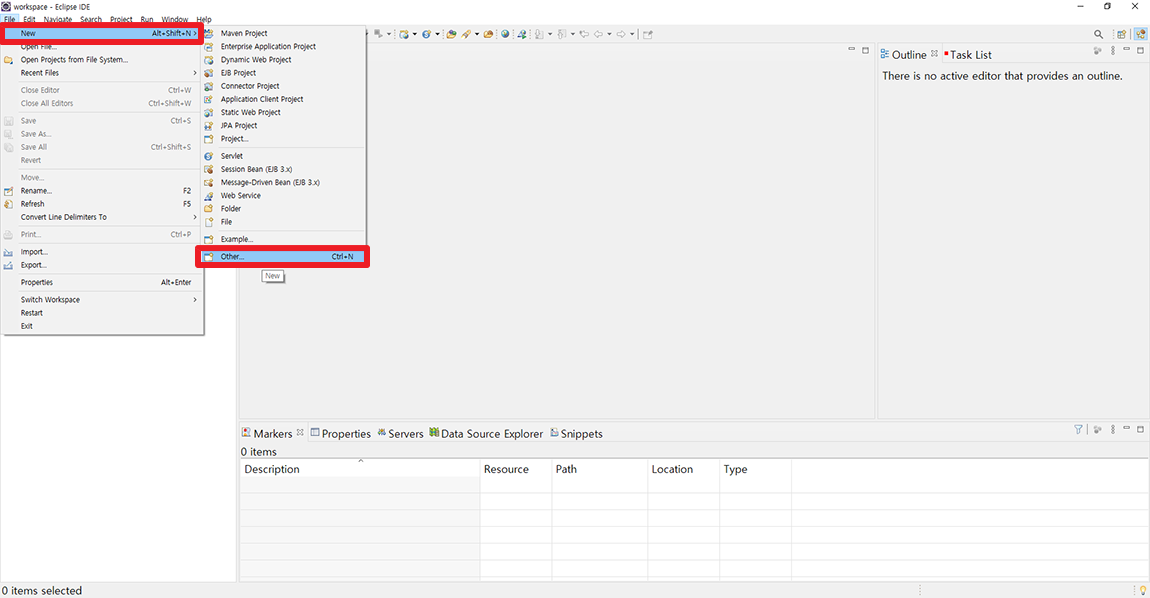Open the Snippets tab

[x=576, y=434]
